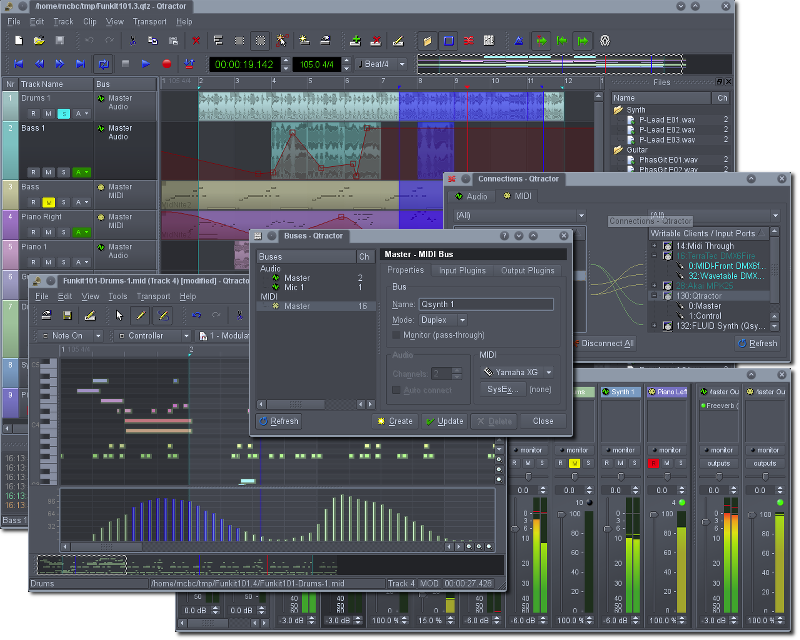Enable Monitor (pass-through) checkbox
The width and height of the screenshot is (800, 640).
pyautogui.click(x=397, y=335)
